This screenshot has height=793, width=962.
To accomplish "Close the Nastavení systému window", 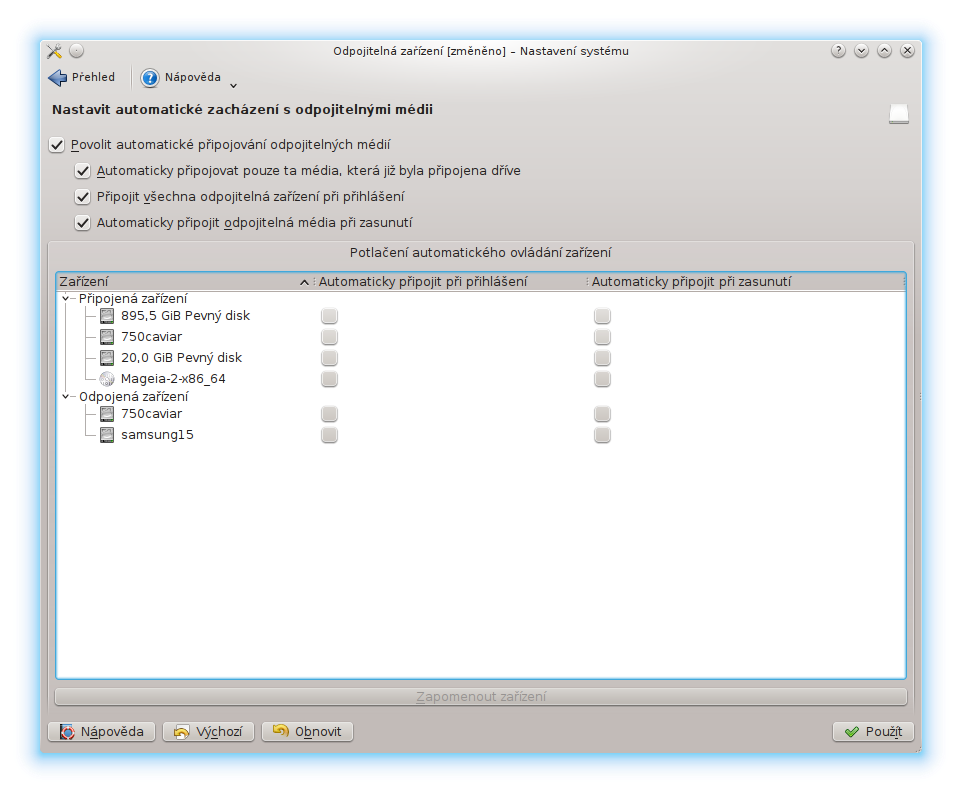I will [907, 51].
